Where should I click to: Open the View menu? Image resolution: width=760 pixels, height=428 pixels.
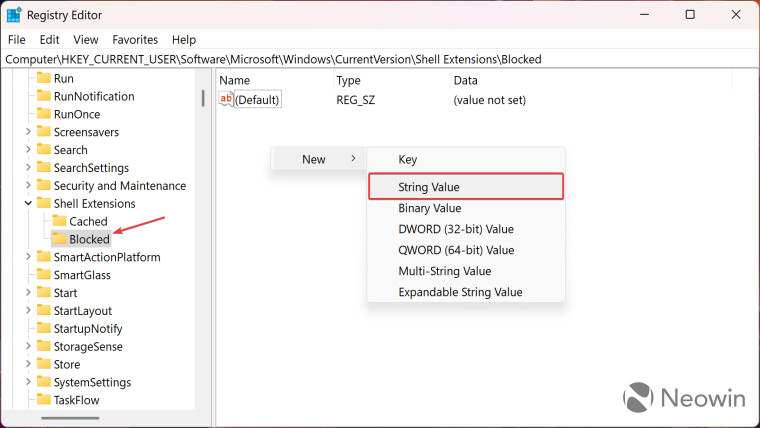pyautogui.click(x=86, y=40)
